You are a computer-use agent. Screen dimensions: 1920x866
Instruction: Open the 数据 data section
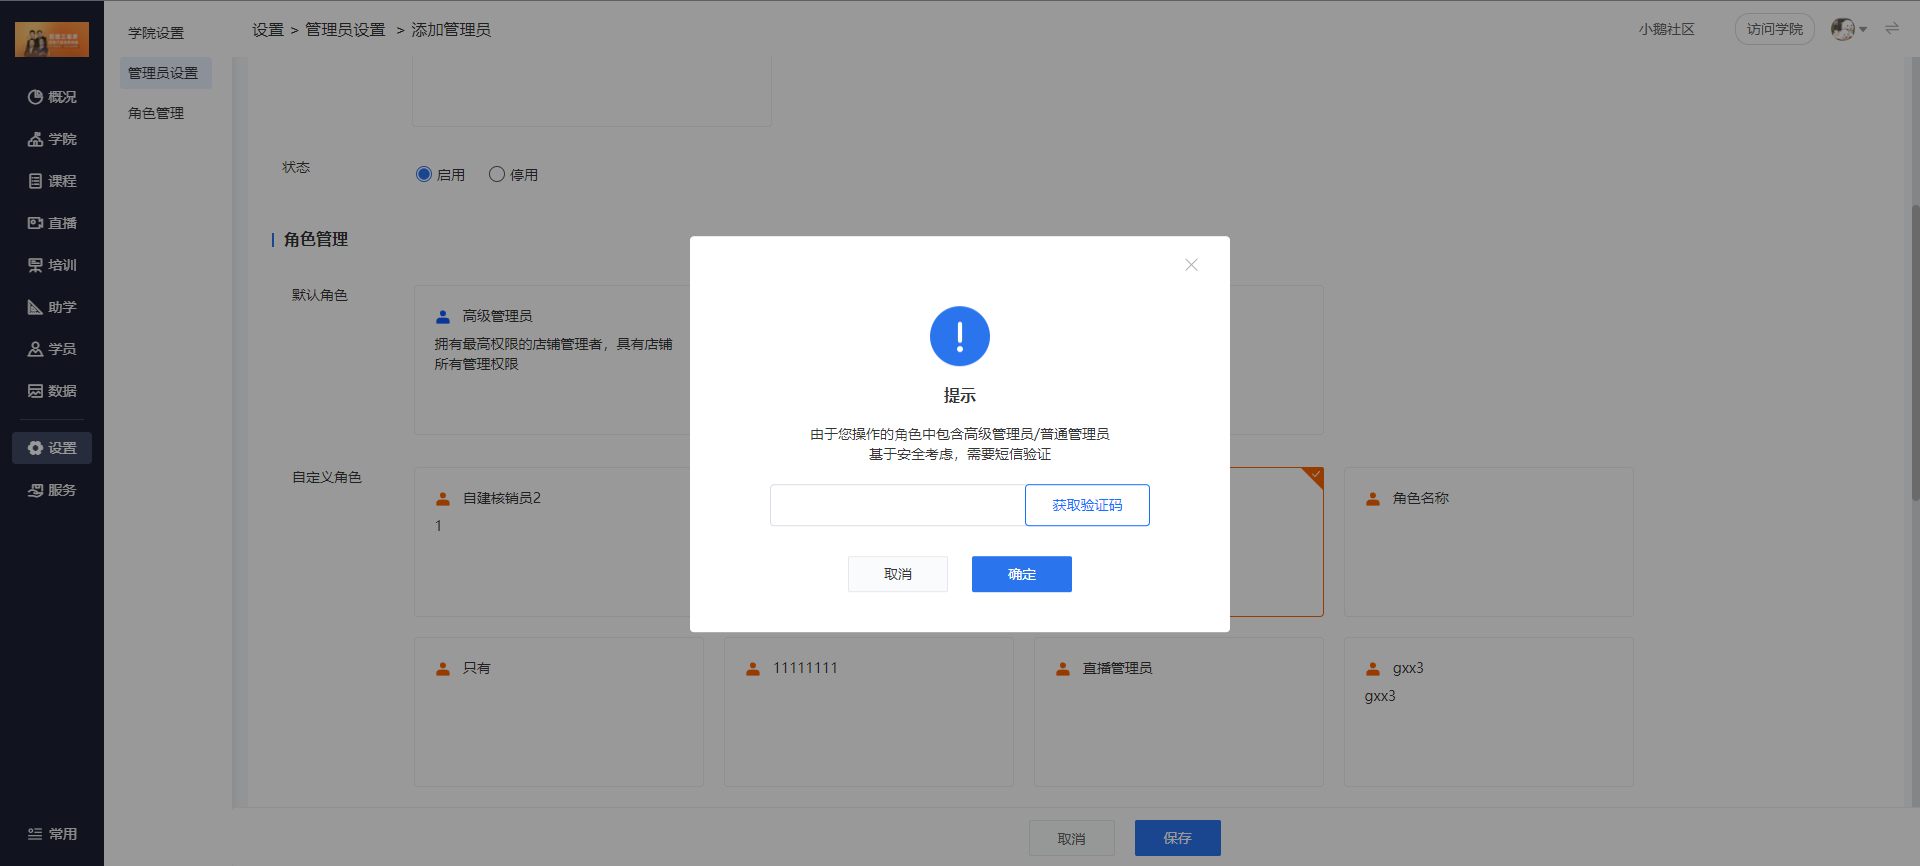52,391
